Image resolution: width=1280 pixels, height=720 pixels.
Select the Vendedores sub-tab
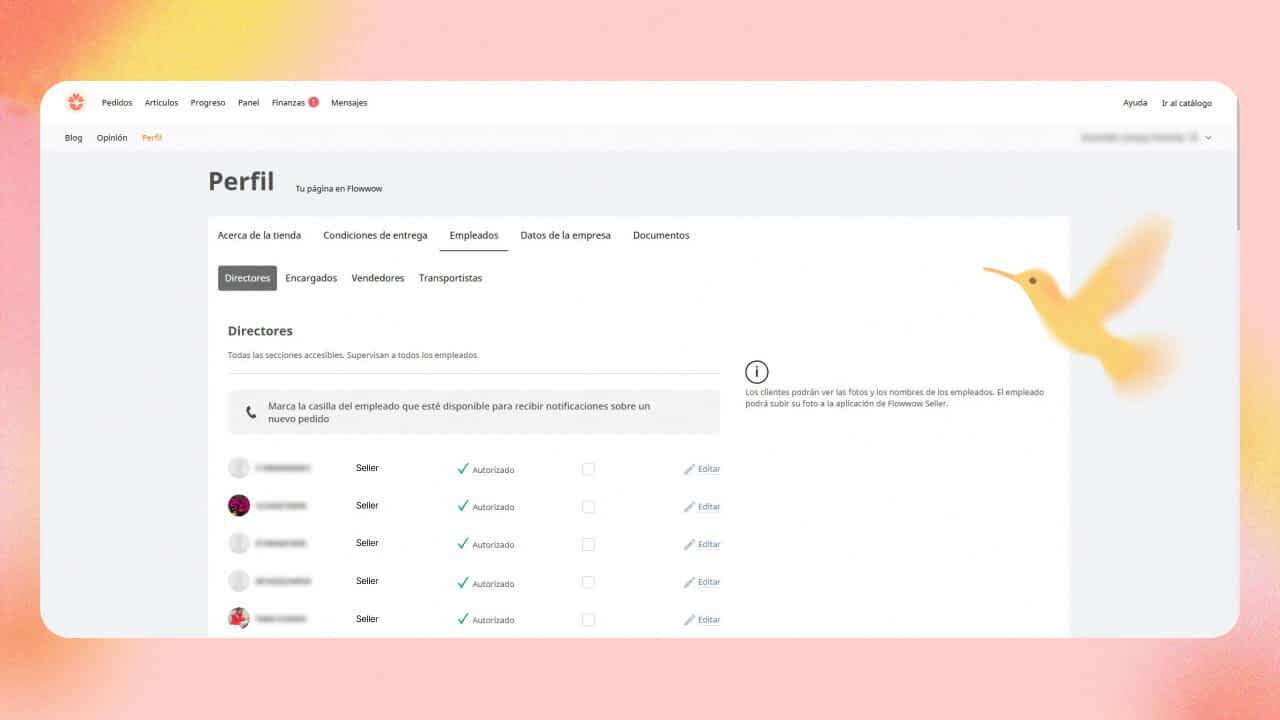click(378, 278)
